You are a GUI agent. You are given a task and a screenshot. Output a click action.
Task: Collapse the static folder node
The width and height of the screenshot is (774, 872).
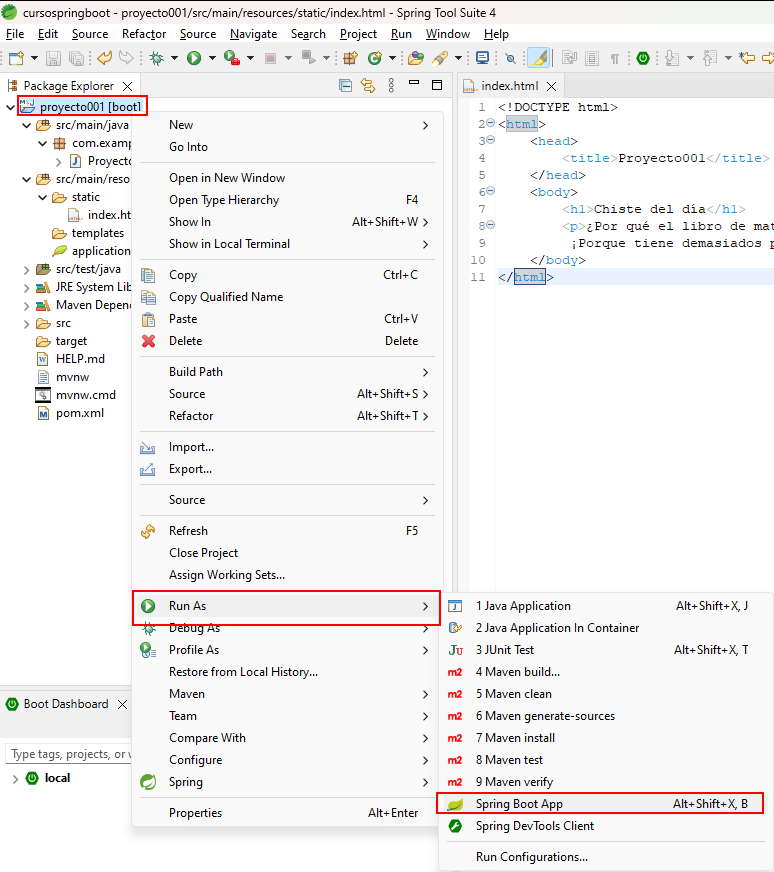[43, 197]
